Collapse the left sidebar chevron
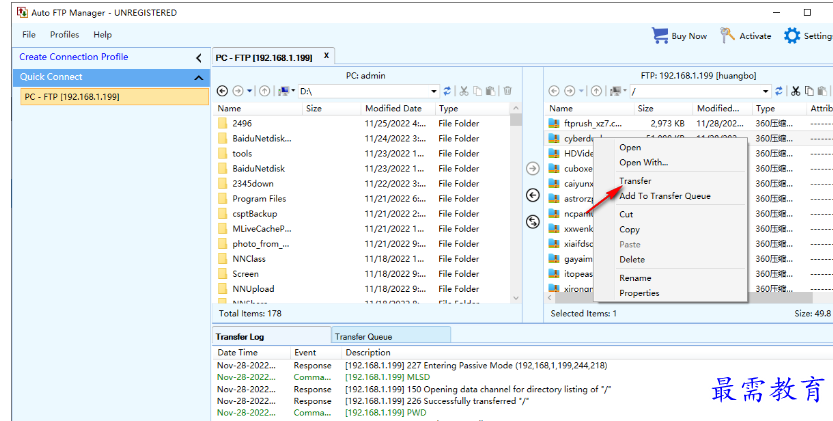This screenshot has width=833, height=421. (199, 57)
